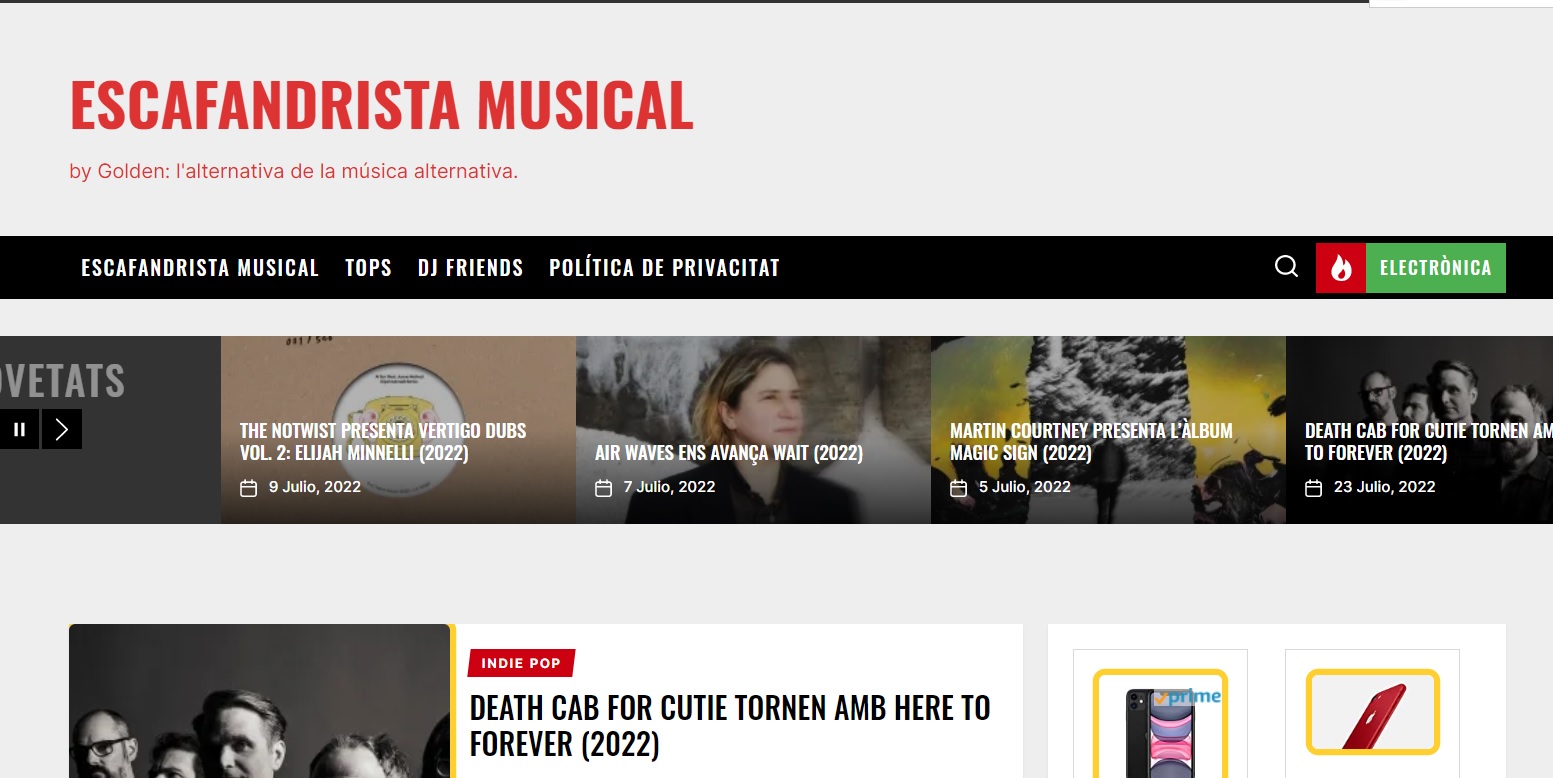Click the 5 Julio, 2022 date

1024,487
